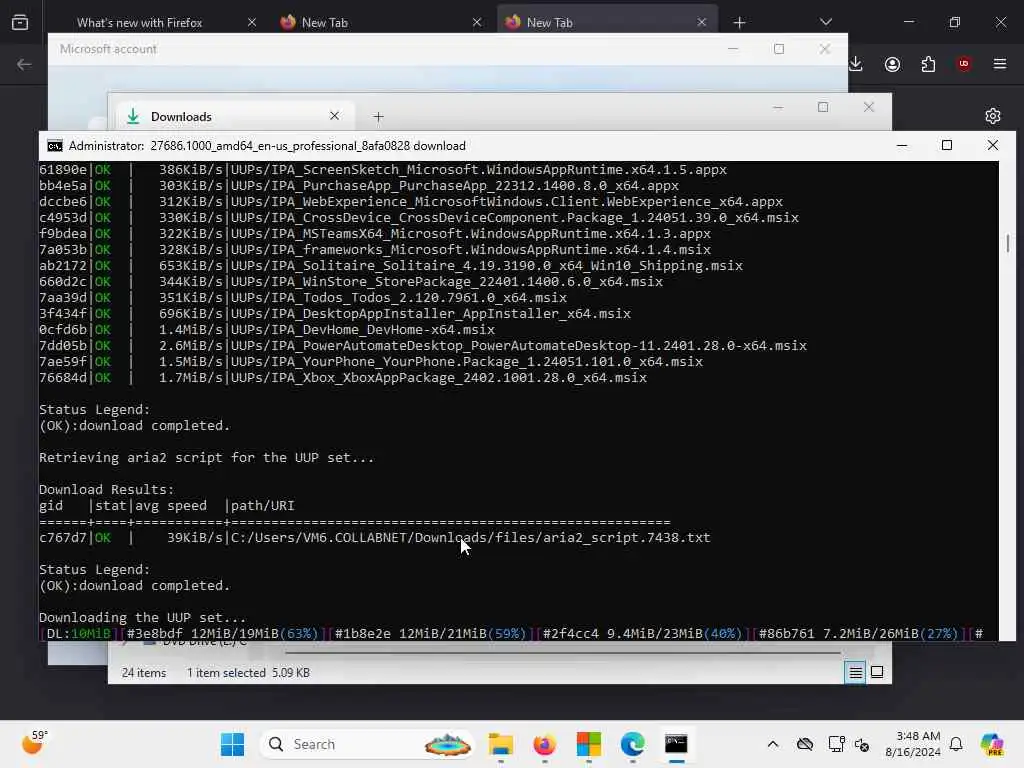Open Firefox tab overview icon
The image size is (1024, 768).
(x=20, y=22)
